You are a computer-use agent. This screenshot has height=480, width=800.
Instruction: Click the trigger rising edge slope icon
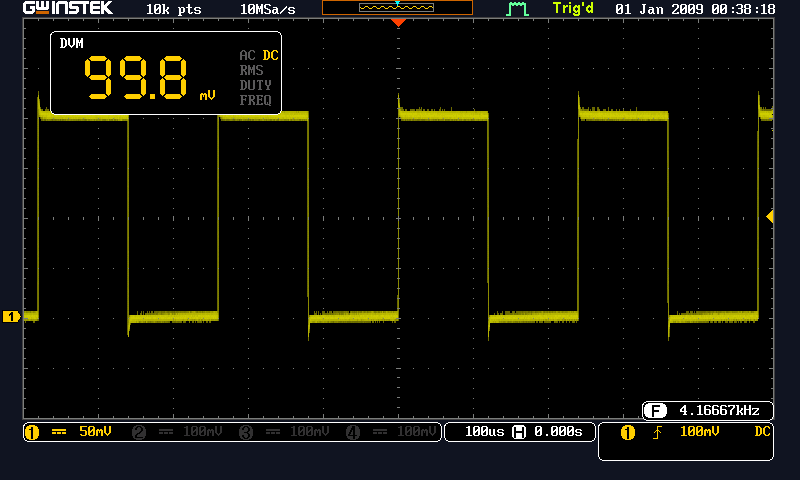click(x=657, y=433)
